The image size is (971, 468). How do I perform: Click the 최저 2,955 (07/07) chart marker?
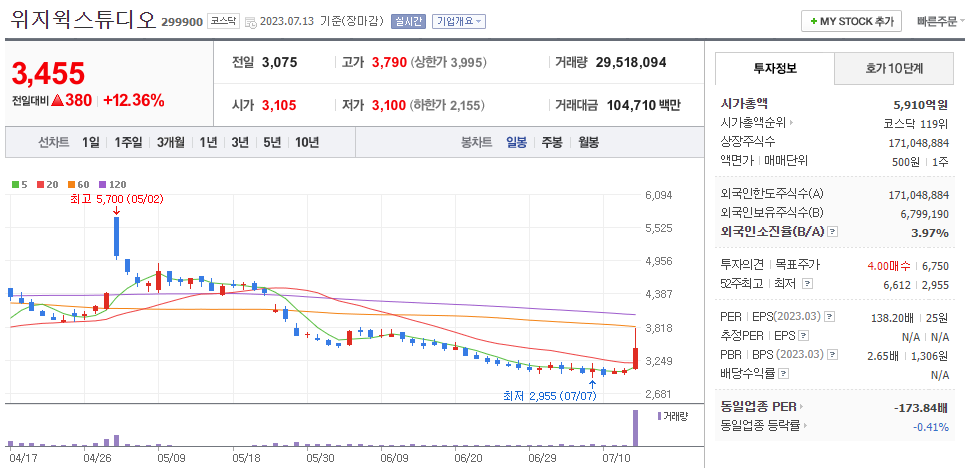click(x=550, y=396)
